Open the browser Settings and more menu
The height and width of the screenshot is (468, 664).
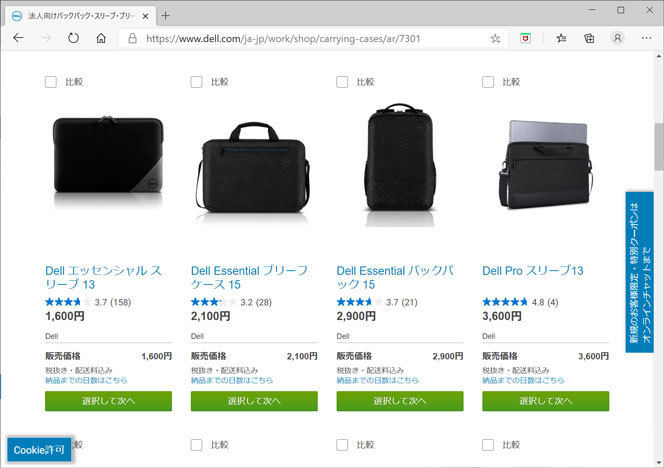pos(646,38)
